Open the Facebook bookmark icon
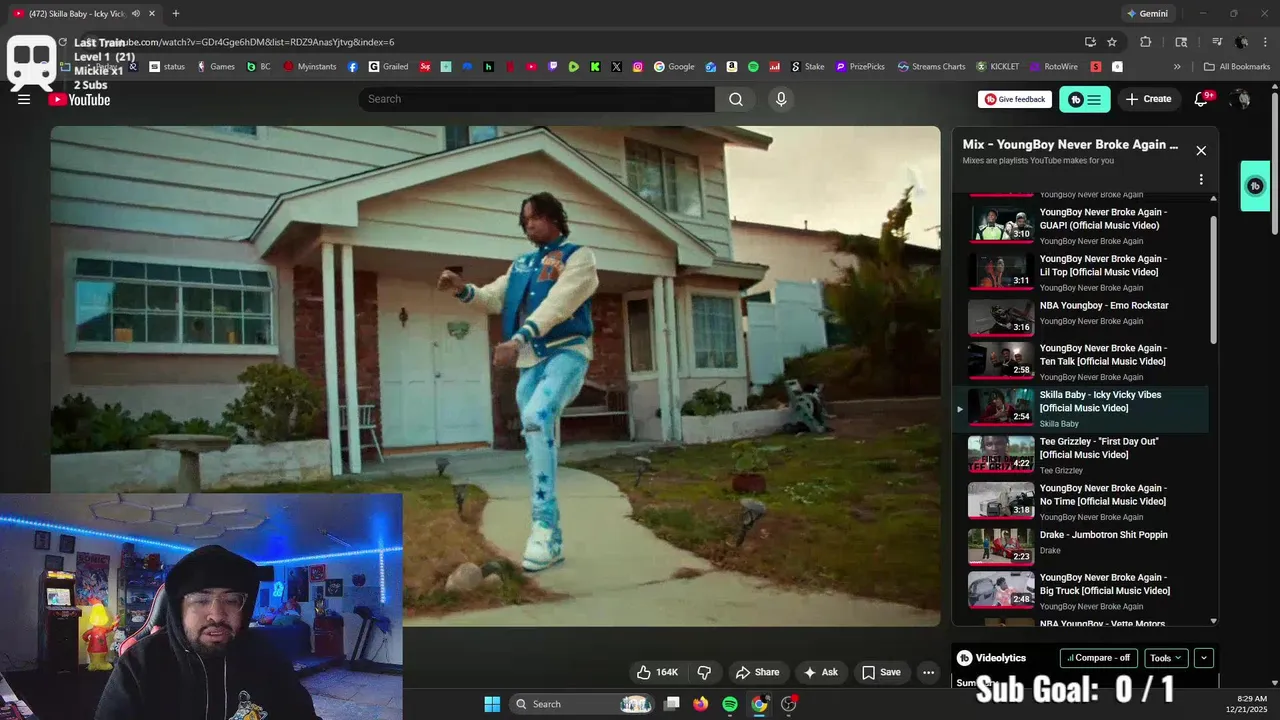Image resolution: width=1280 pixels, height=720 pixels. click(x=353, y=67)
